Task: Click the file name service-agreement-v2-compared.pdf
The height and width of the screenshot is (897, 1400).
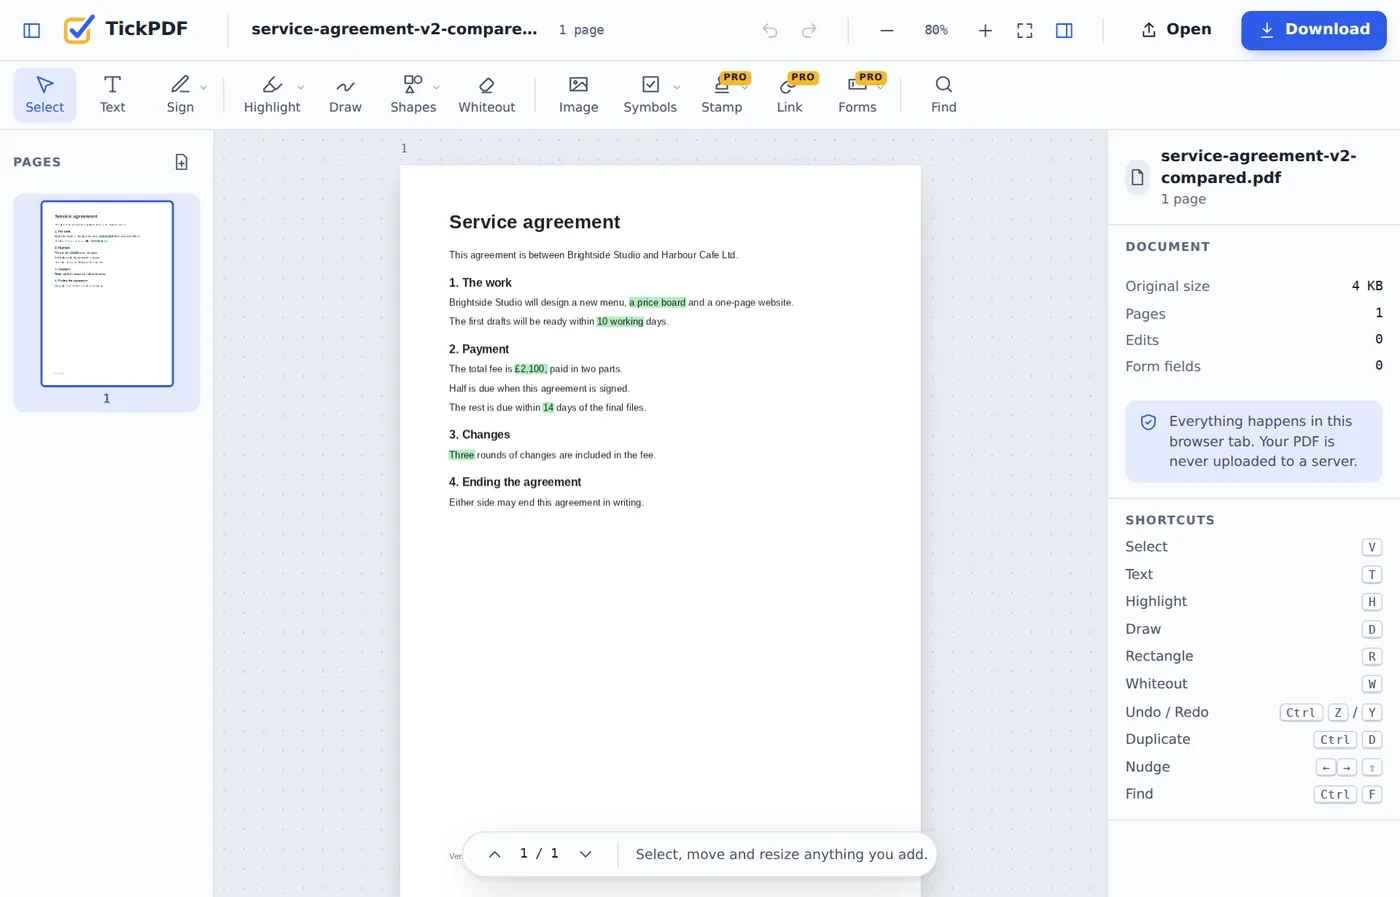Action: point(1259,167)
